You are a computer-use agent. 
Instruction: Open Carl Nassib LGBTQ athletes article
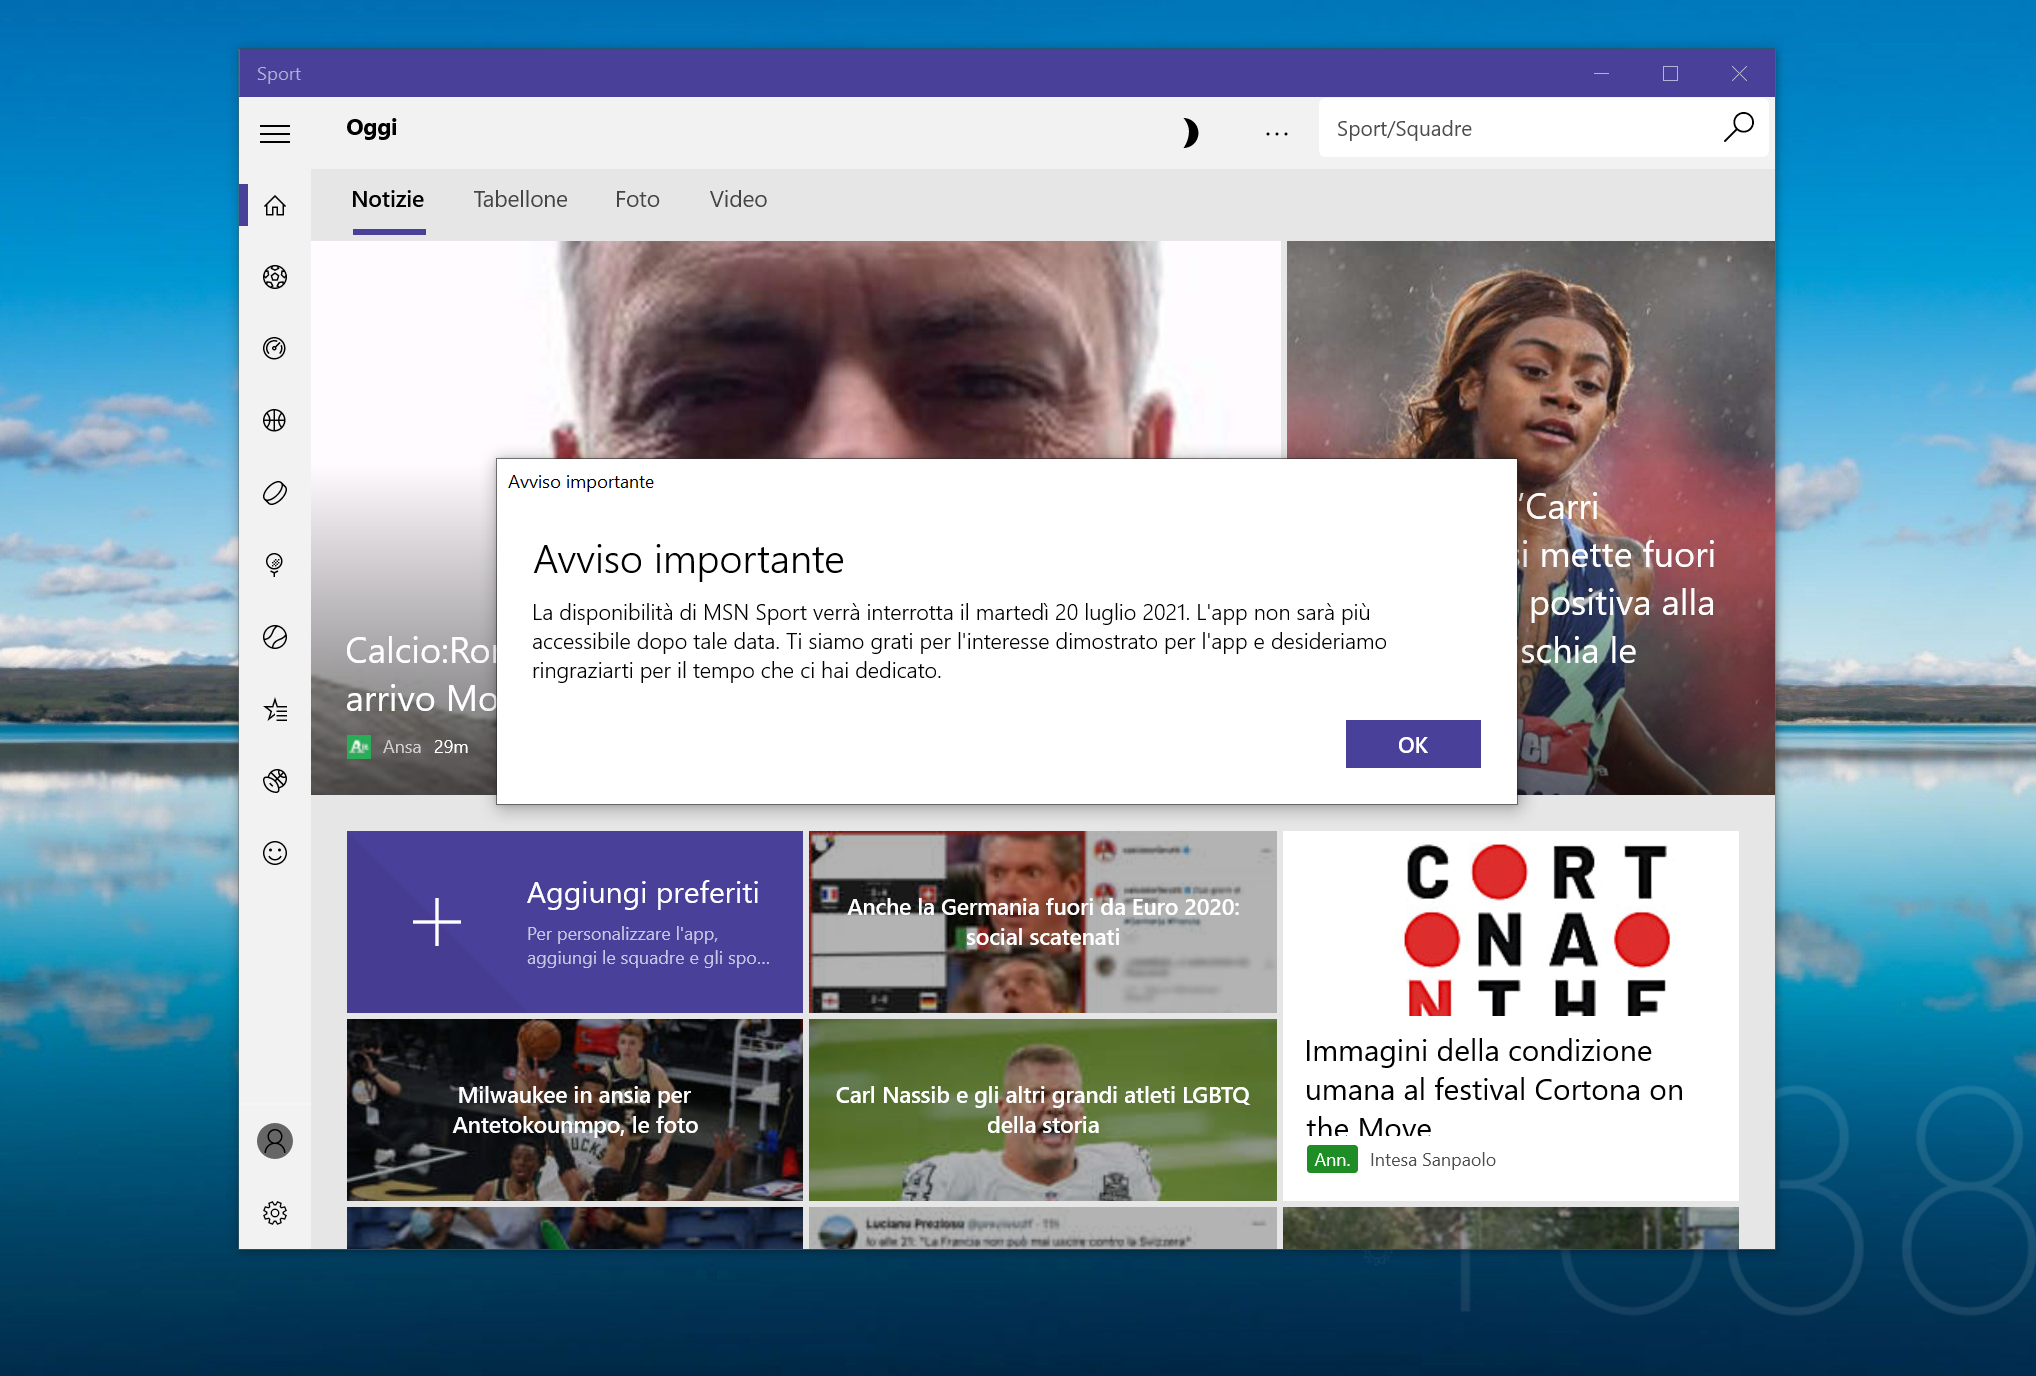pos(1043,1110)
